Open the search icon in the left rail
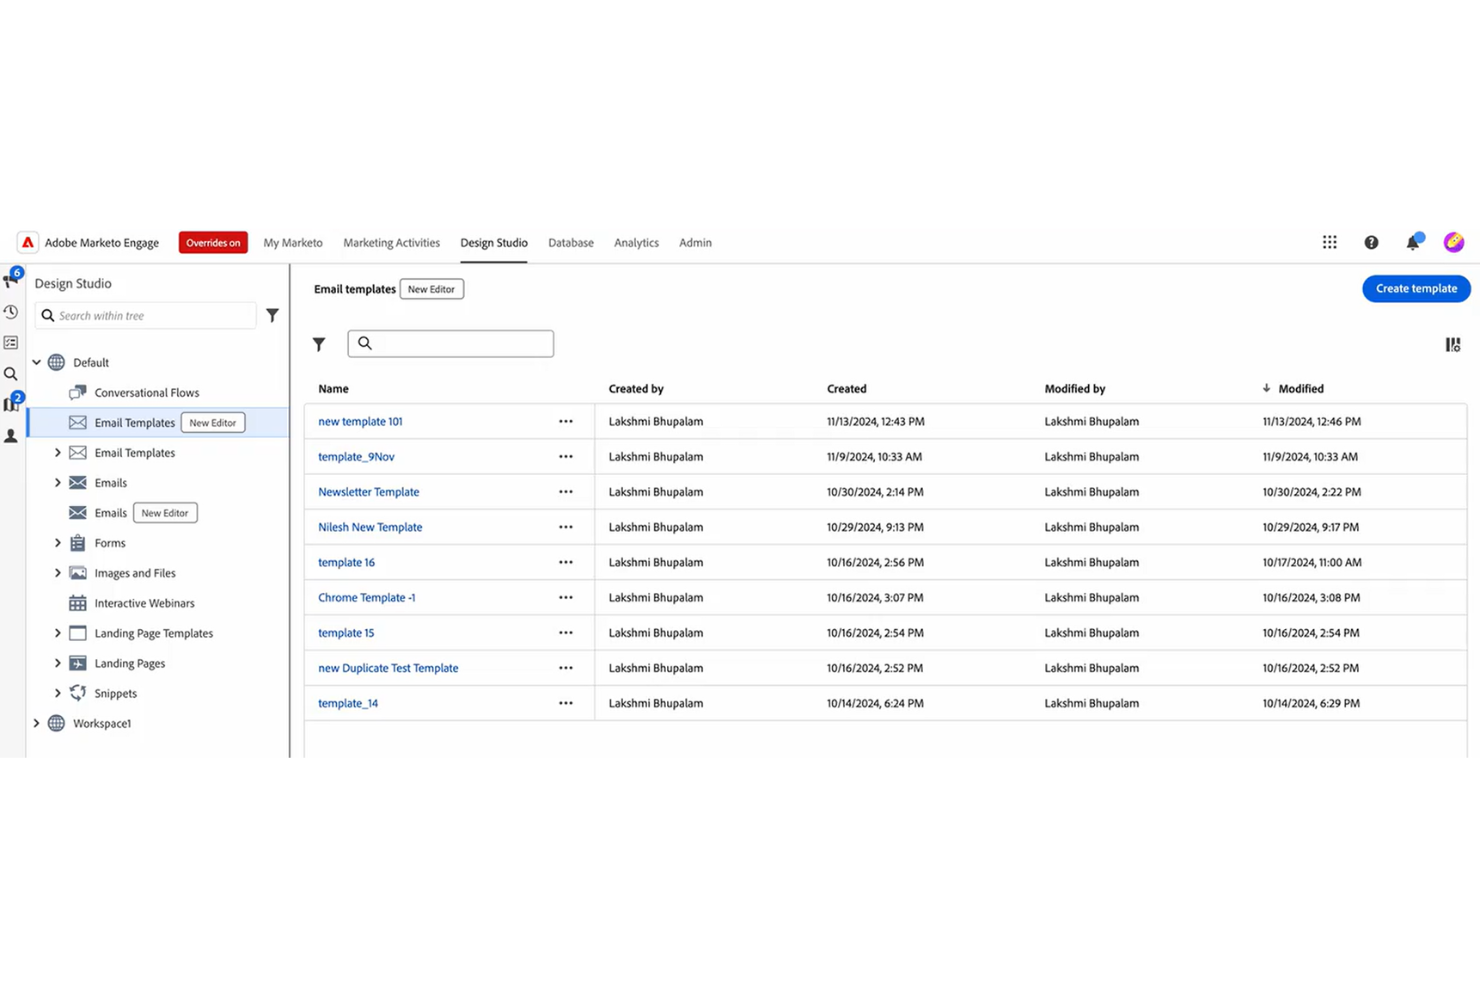1480x987 pixels. coord(11,373)
